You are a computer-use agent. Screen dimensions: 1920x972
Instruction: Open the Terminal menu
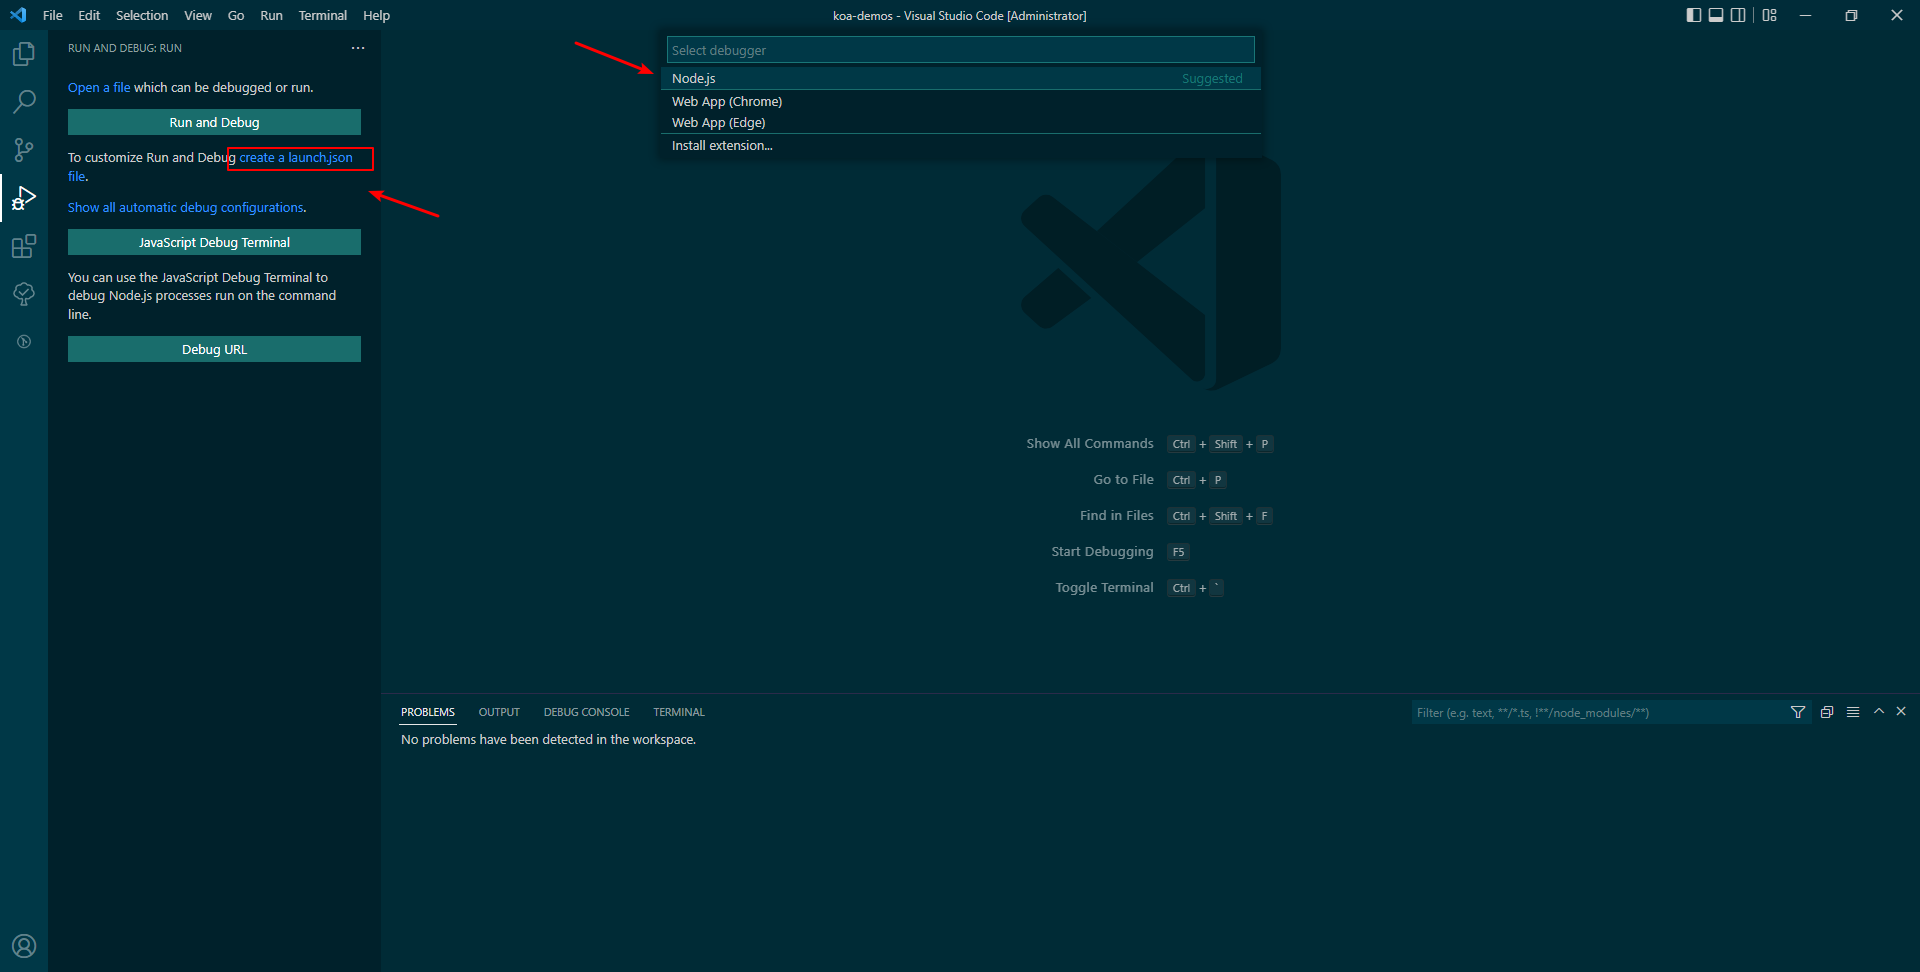pos(323,15)
